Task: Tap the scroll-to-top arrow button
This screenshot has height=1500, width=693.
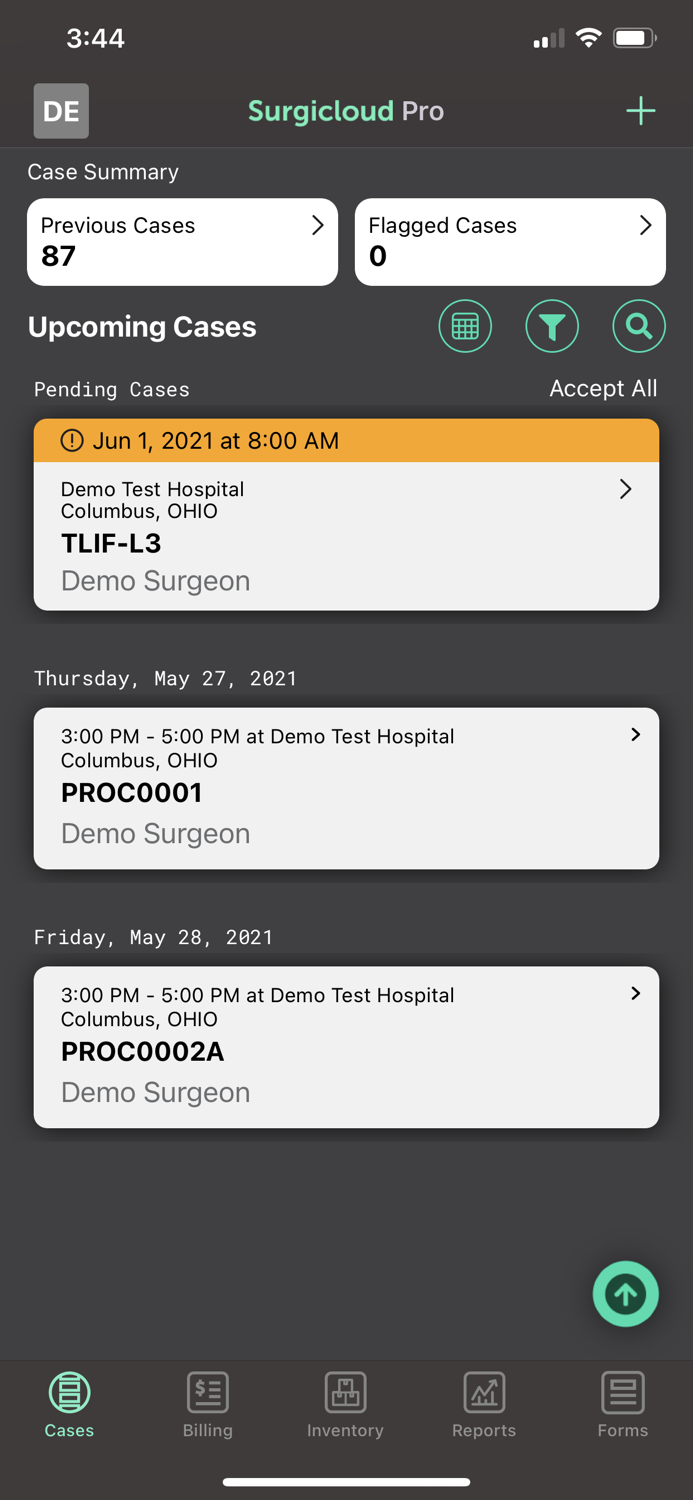Action: click(625, 1294)
